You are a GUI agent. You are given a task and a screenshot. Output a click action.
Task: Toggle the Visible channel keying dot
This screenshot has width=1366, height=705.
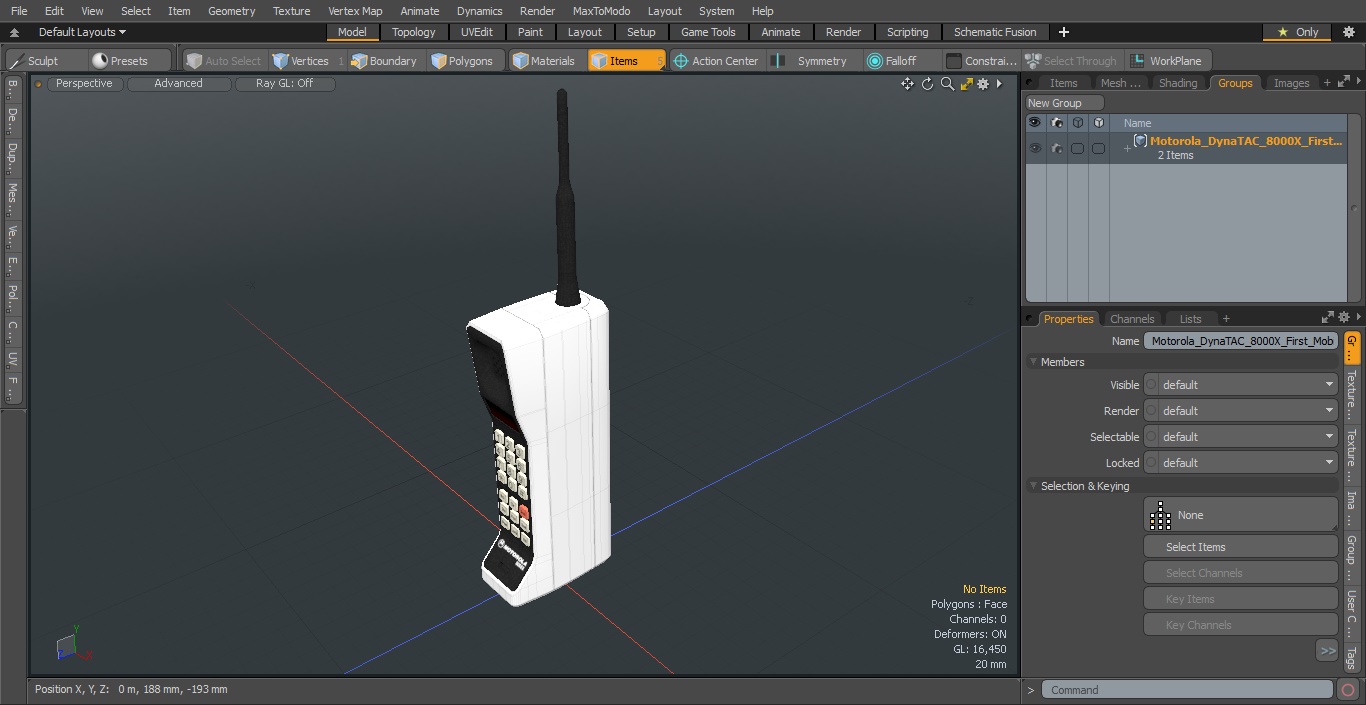pyautogui.click(x=1151, y=385)
